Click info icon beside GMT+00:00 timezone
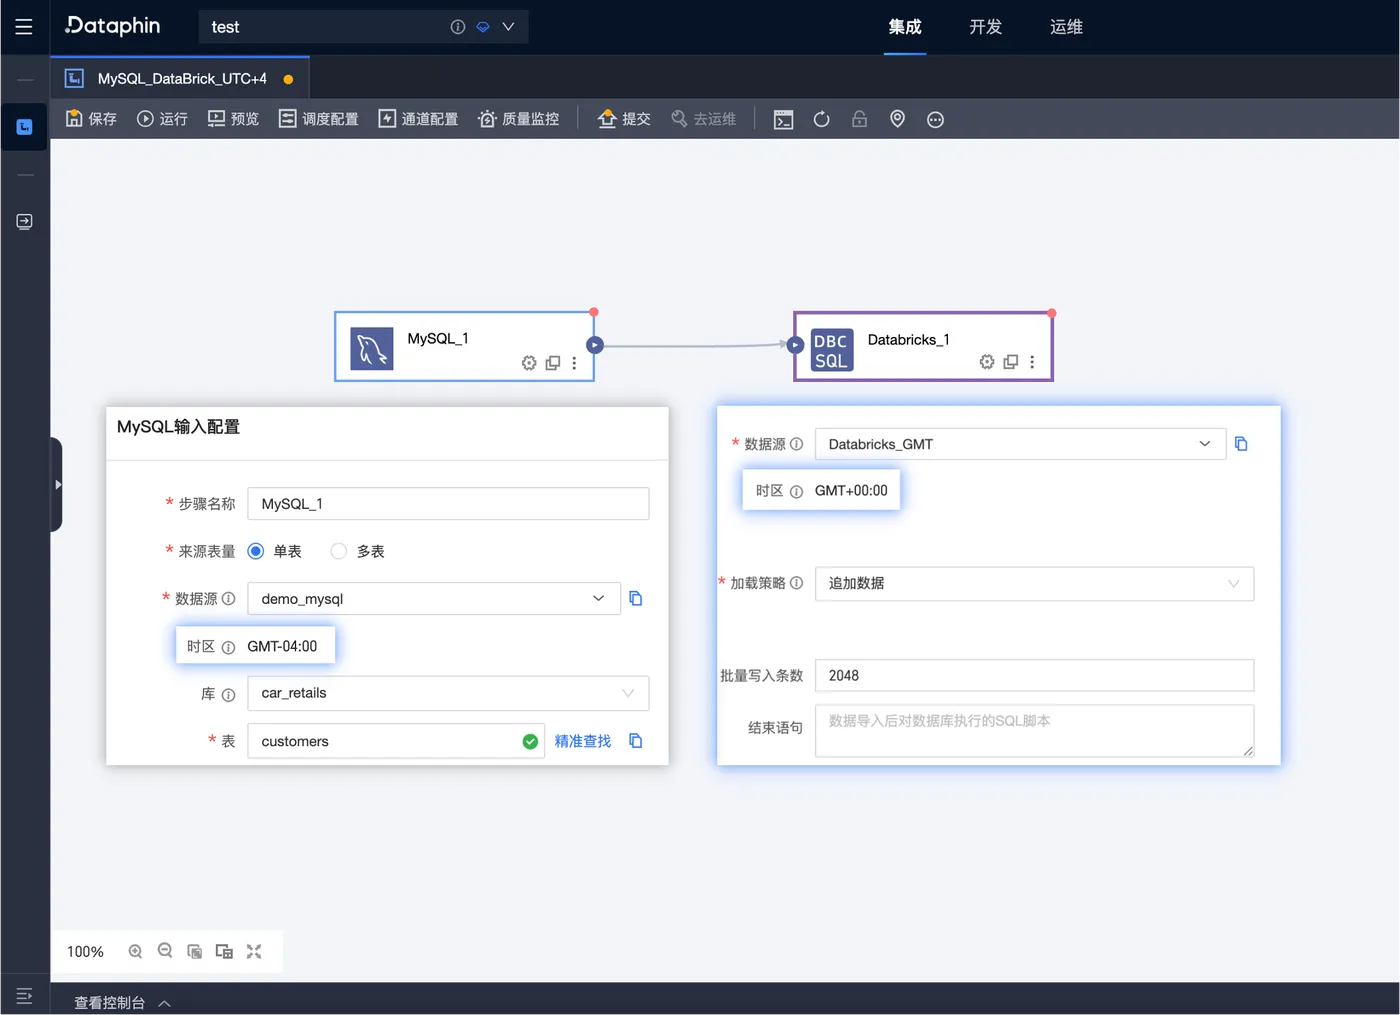The width and height of the screenshot is (1400, 1015). coord(796,491)
